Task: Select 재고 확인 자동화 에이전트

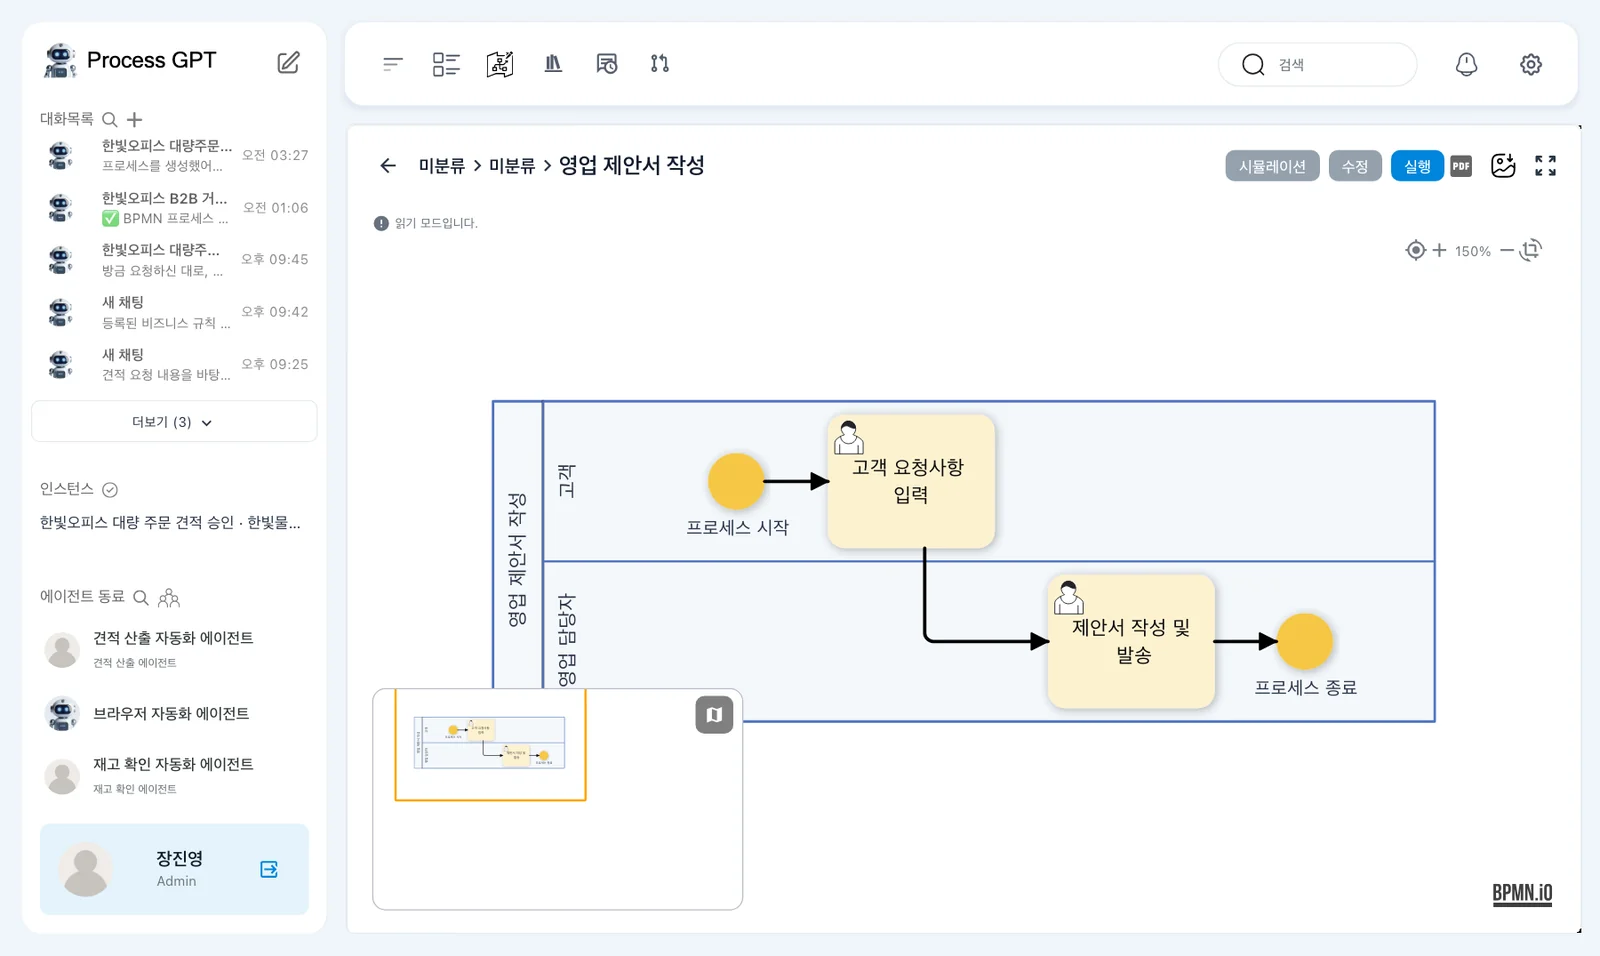Action: pos(174,775)
